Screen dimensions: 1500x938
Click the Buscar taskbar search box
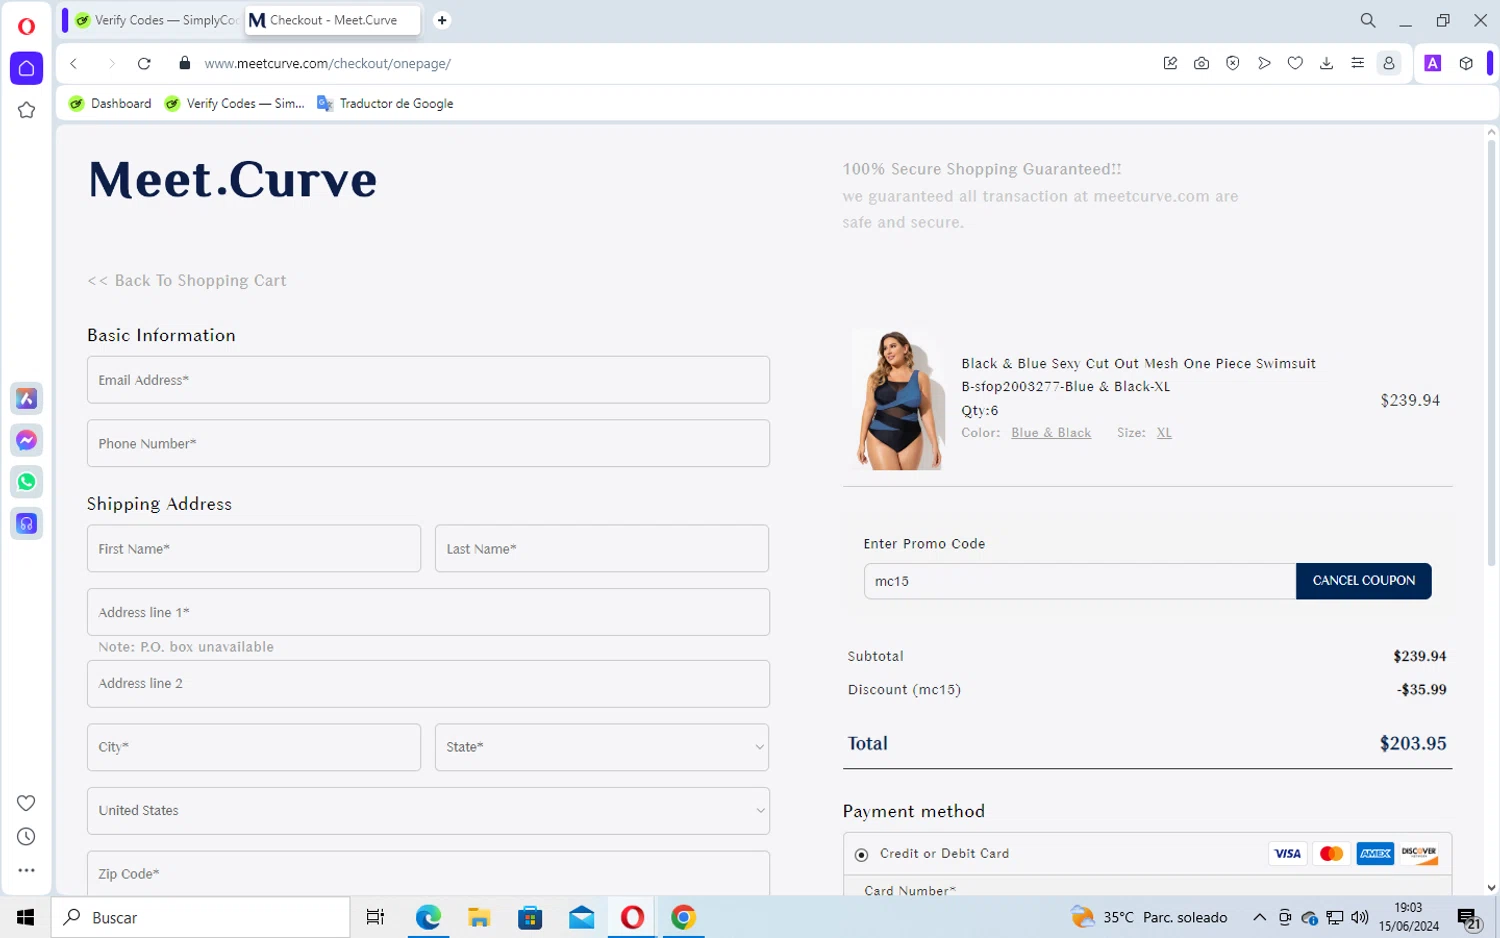click(200, 917)
